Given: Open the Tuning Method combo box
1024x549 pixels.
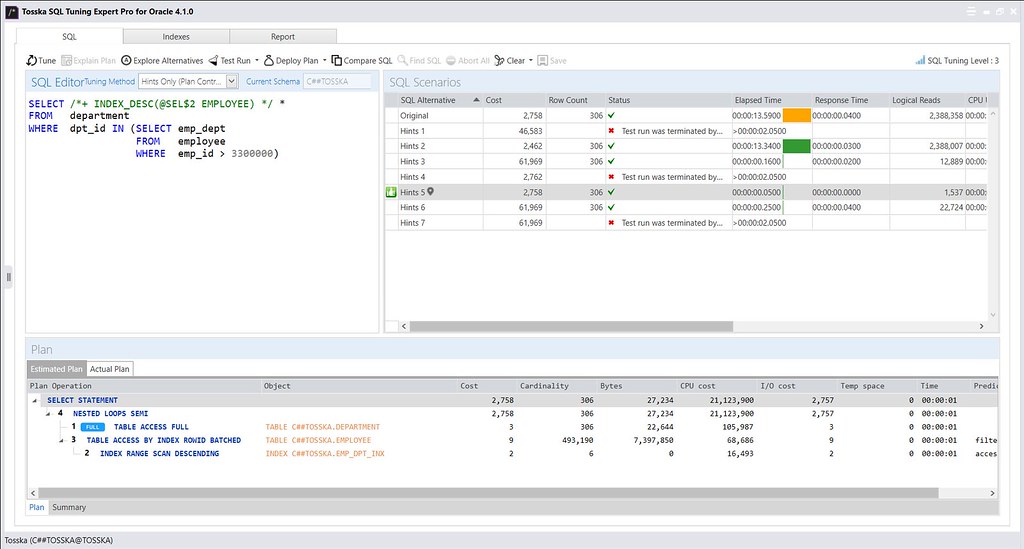Looking at the screenshot, I should click(x=188, y=82).
